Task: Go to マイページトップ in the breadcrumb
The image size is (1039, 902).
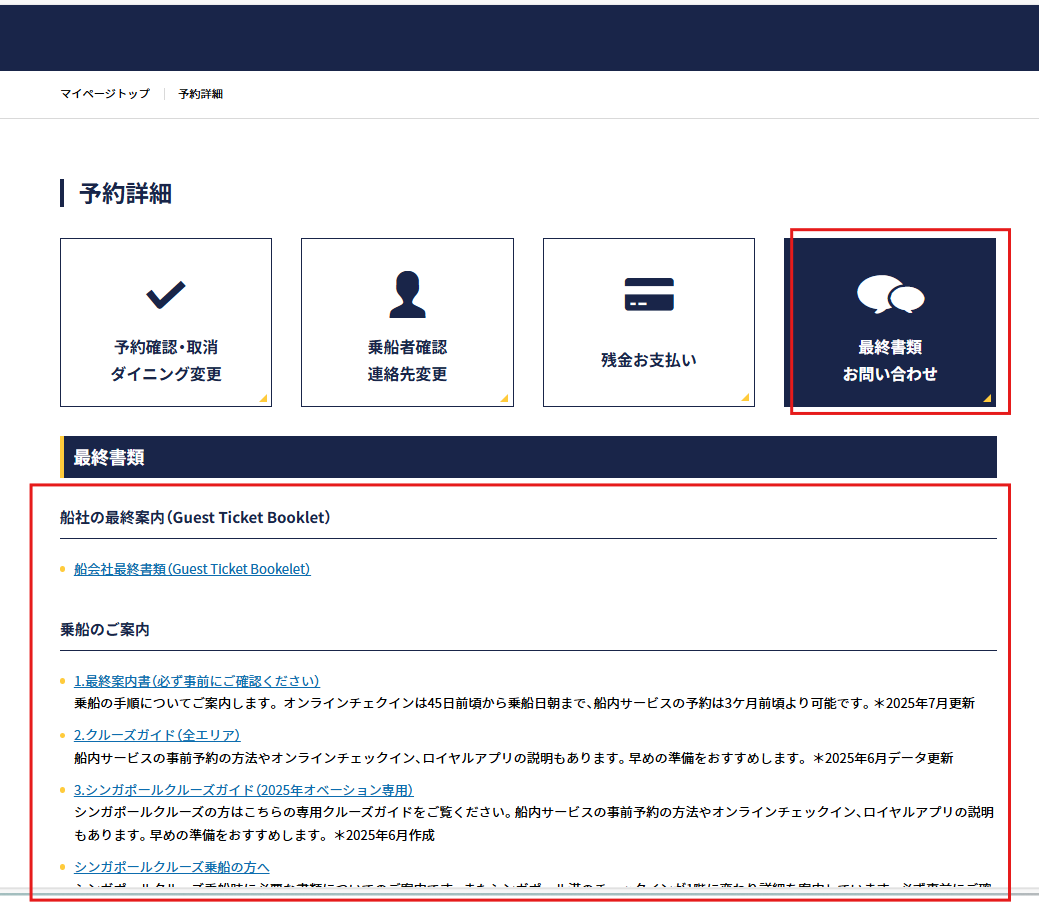Action: click(x=105, y=94)
